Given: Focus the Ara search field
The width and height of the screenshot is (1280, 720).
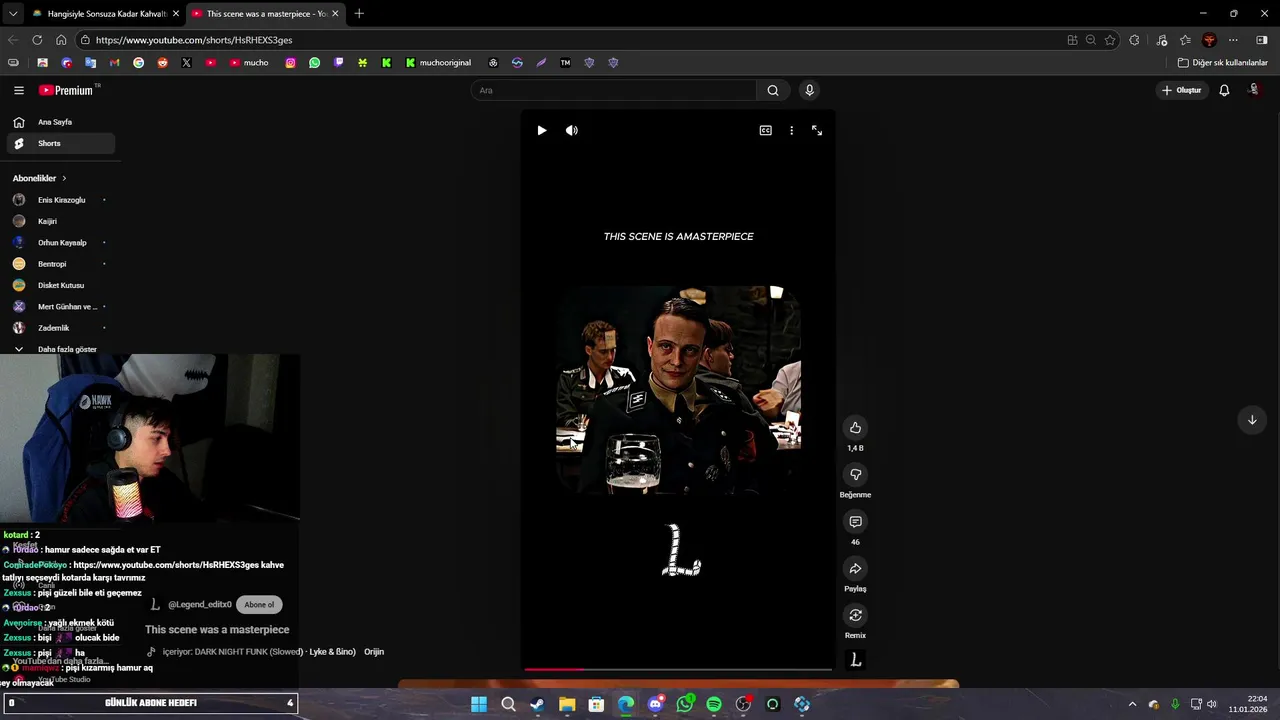Looking at the screenshot, I should 614,90.
